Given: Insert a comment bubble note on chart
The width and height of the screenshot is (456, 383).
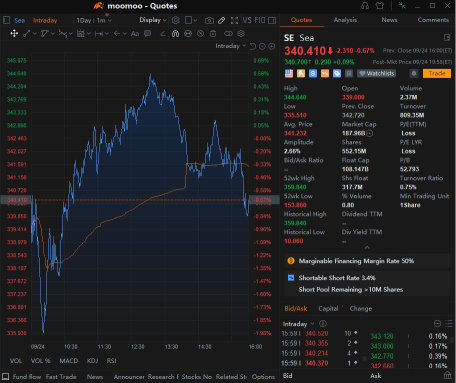Looking at the screenshot, I should tap(147, 33).
